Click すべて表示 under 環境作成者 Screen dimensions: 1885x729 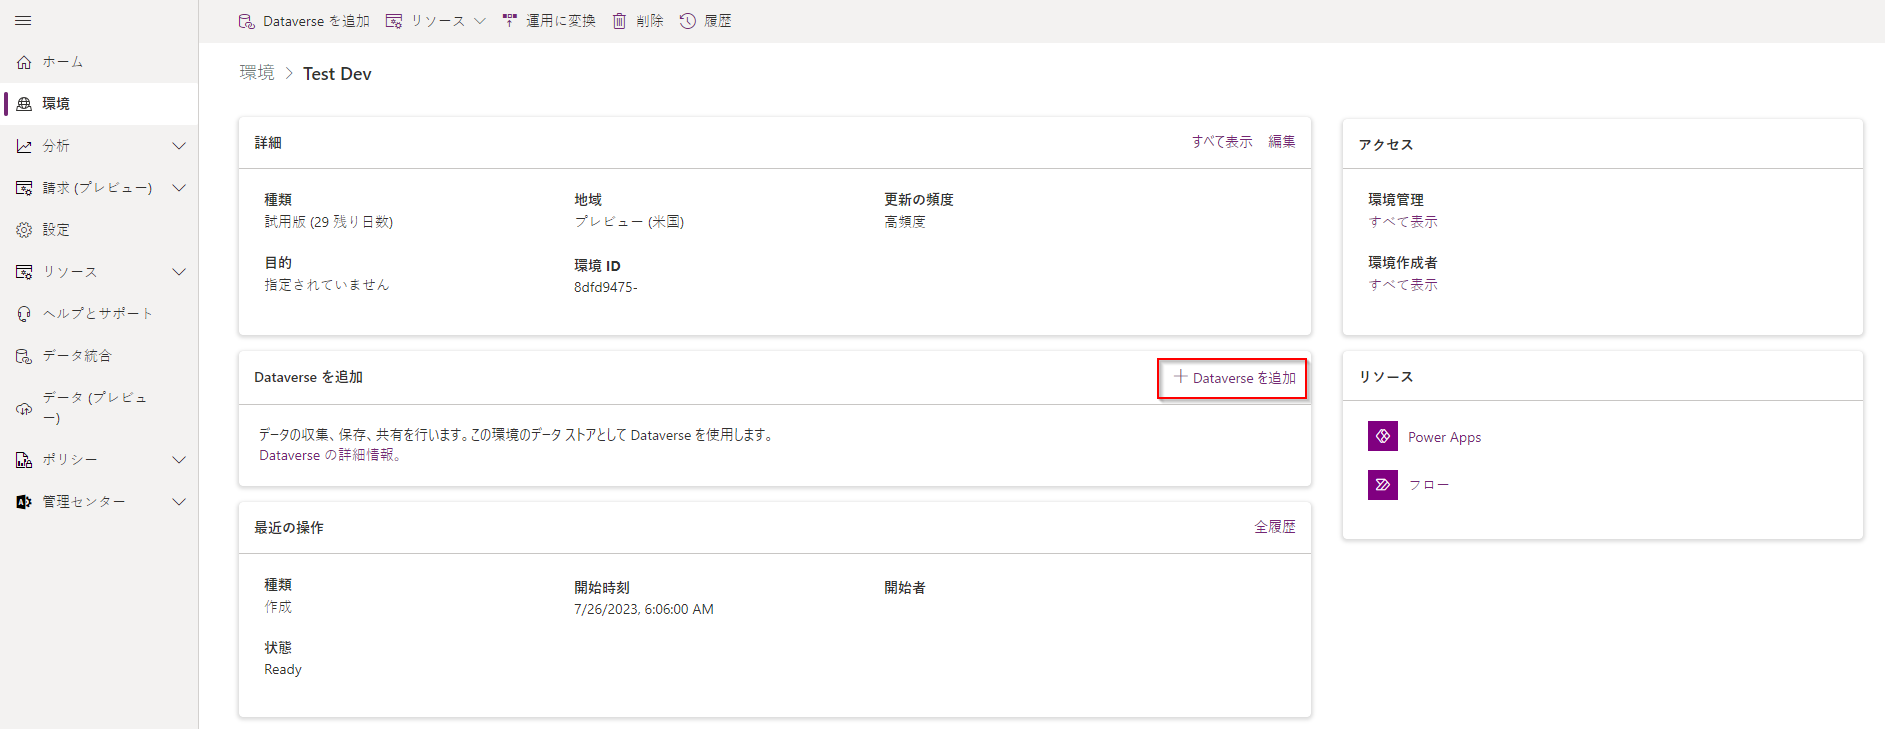[x=1403, y=285]
